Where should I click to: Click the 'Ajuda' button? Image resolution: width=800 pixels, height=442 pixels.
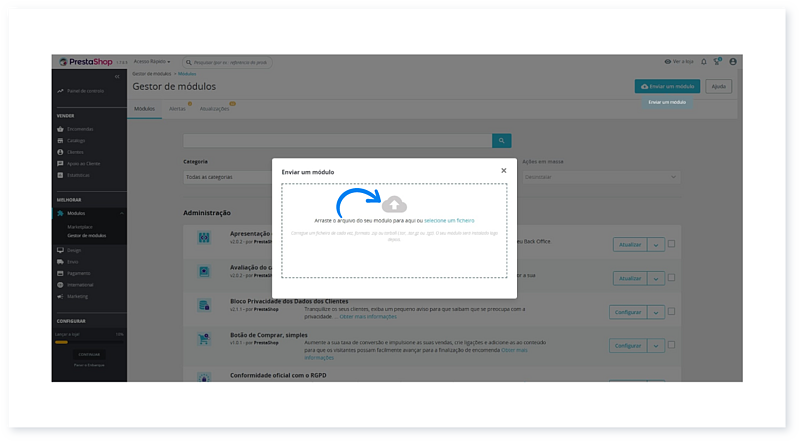tap(717, 87)
